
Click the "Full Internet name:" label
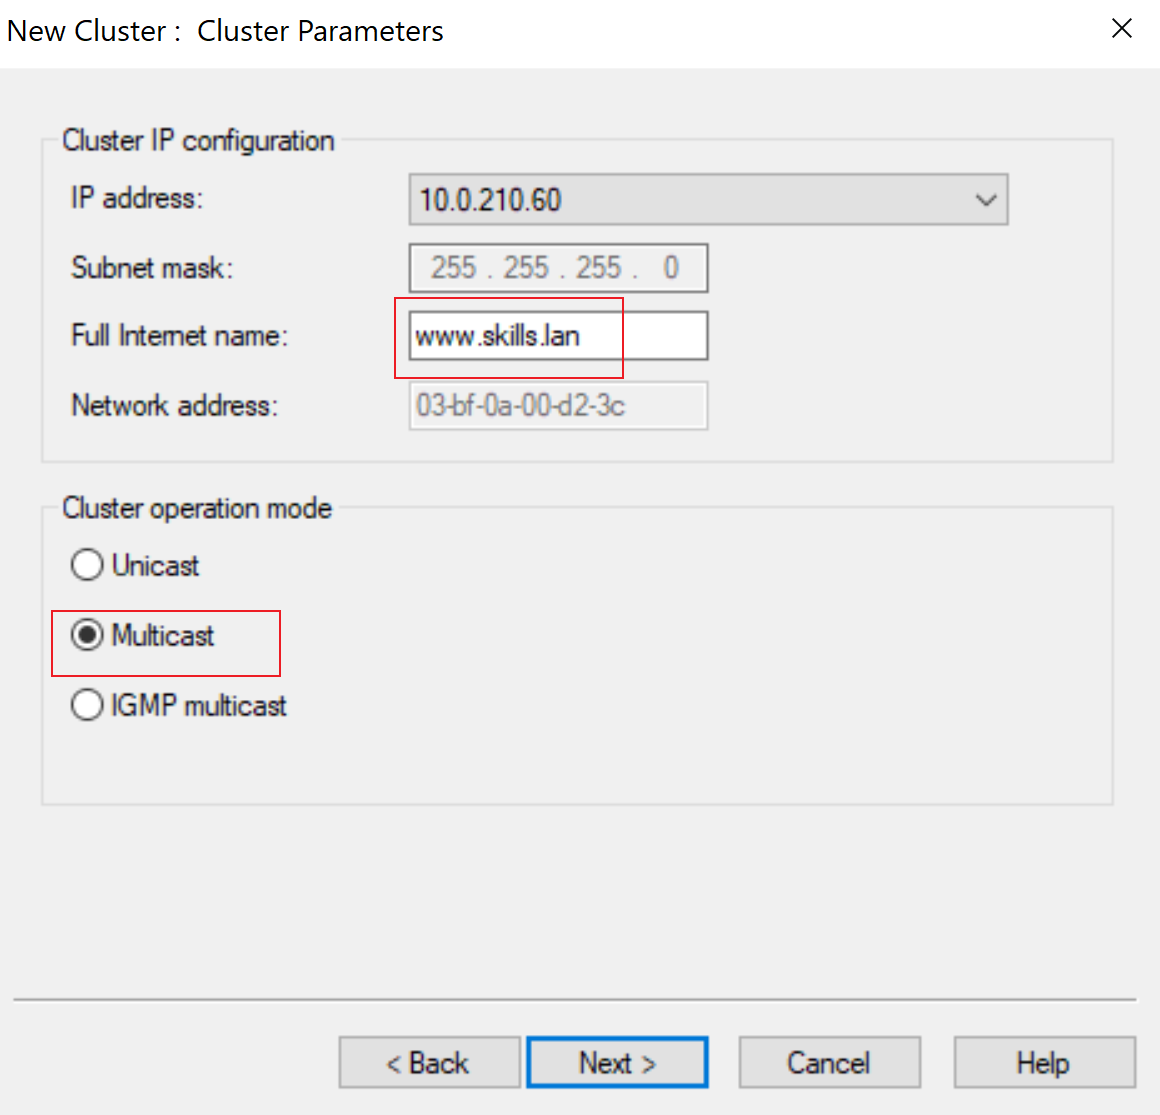click(x=180, y=336)
